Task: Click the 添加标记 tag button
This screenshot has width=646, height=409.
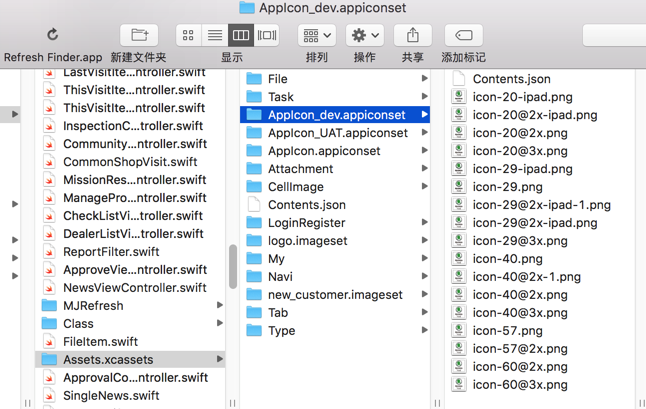Action: coord(463,35)
